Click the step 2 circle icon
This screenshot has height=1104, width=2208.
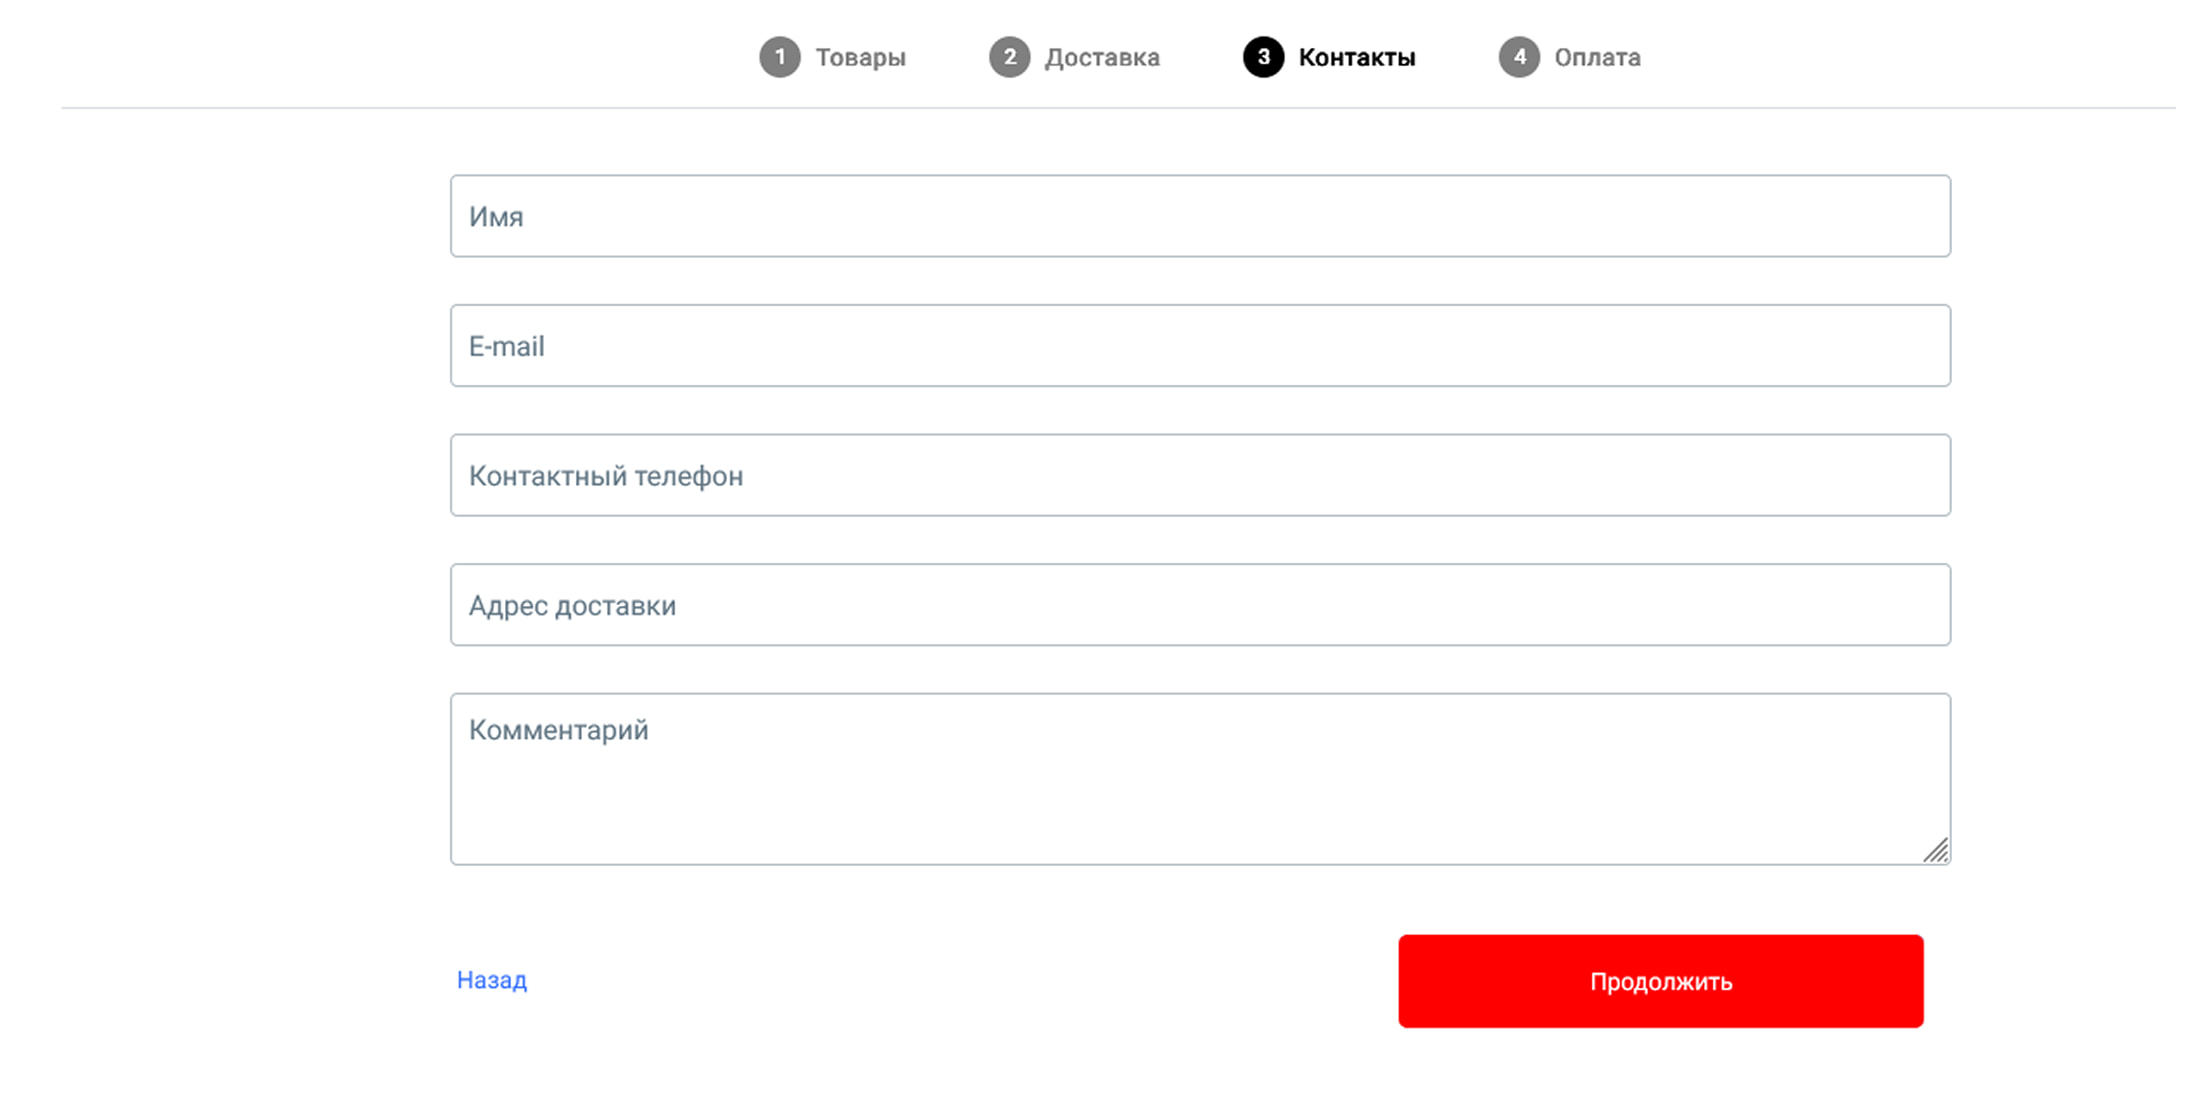[x=1010, y=57]
